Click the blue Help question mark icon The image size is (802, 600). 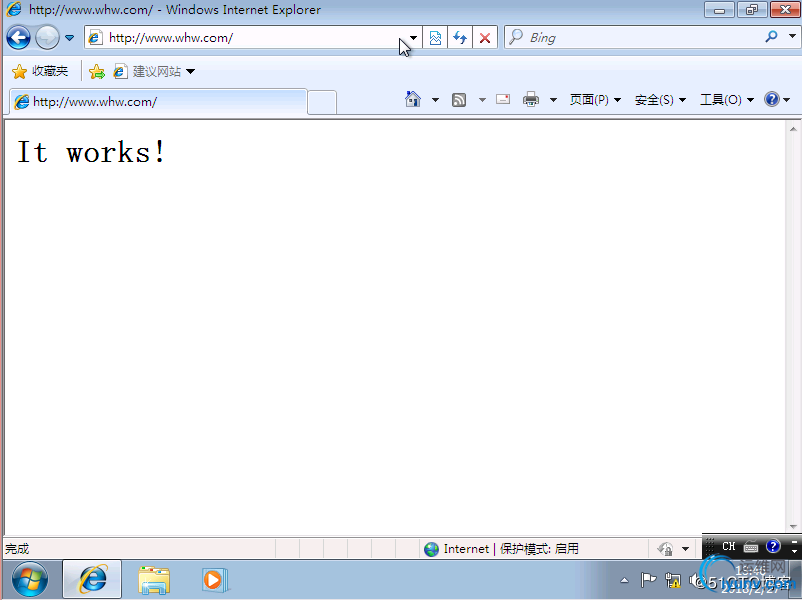tap(772, 99)
